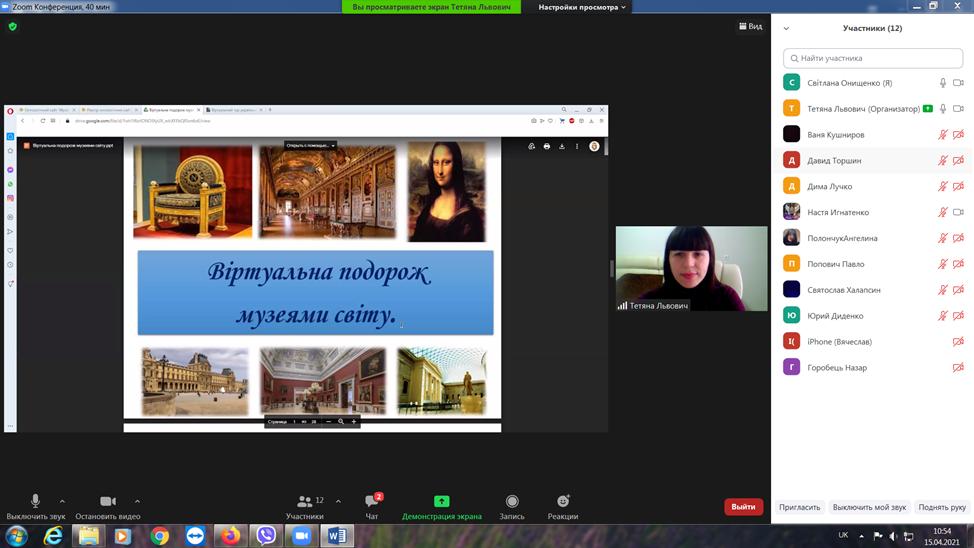Screen dimensions: 974x548
Task: Click Выключить мой звук in participants panel
Action: pyautogui.click(x=869, y=507)
